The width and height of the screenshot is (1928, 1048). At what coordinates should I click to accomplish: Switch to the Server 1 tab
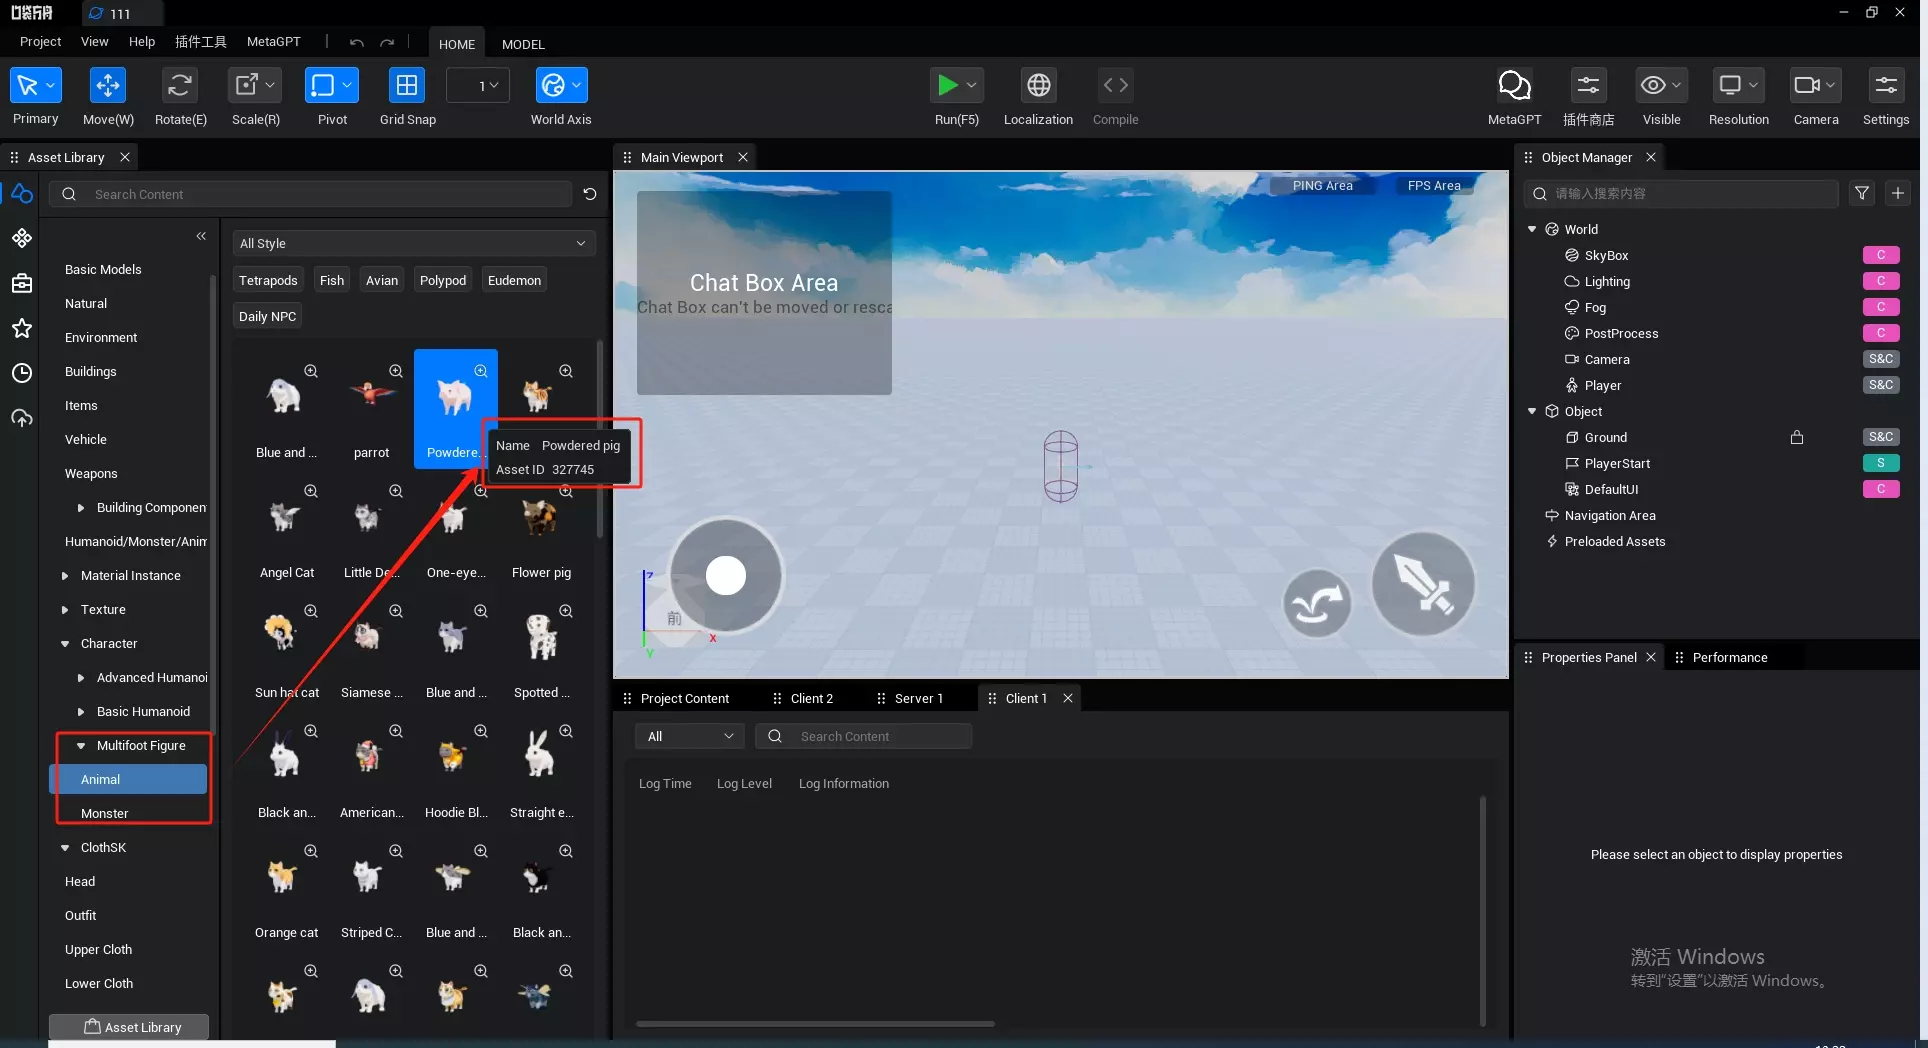(x=918, y=699)
